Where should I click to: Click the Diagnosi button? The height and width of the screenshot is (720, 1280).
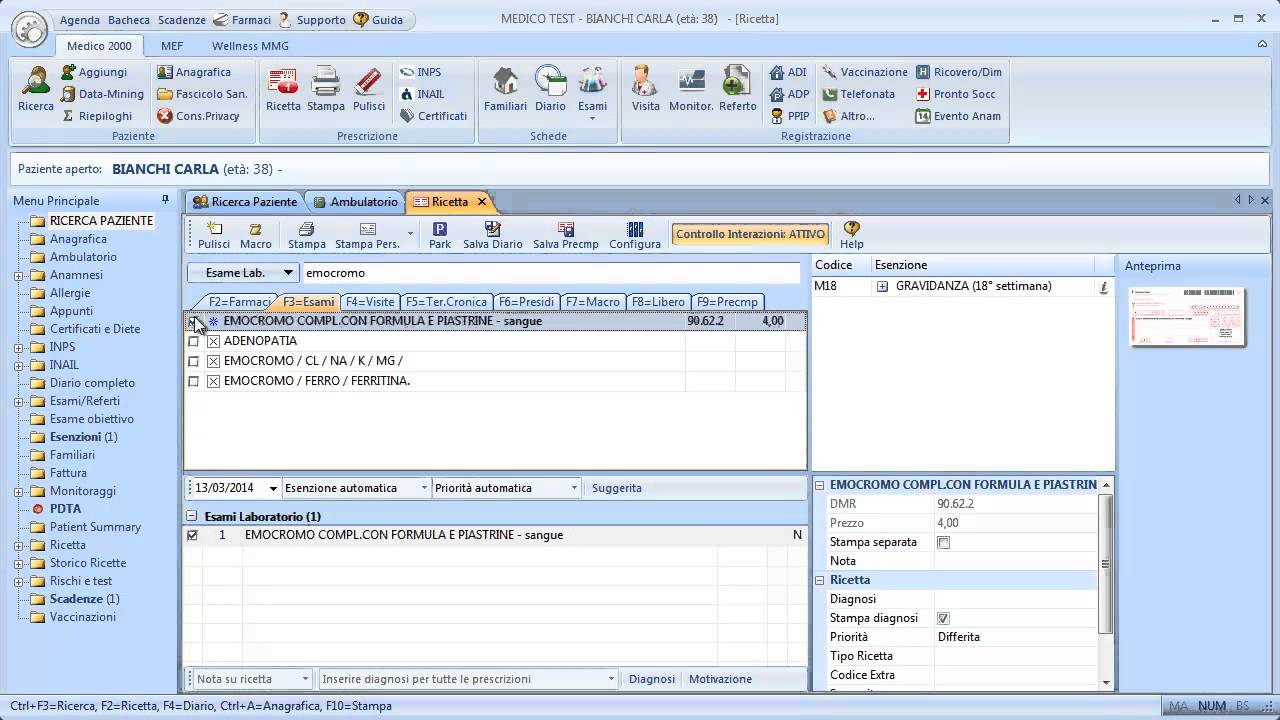tap(652, 679)
